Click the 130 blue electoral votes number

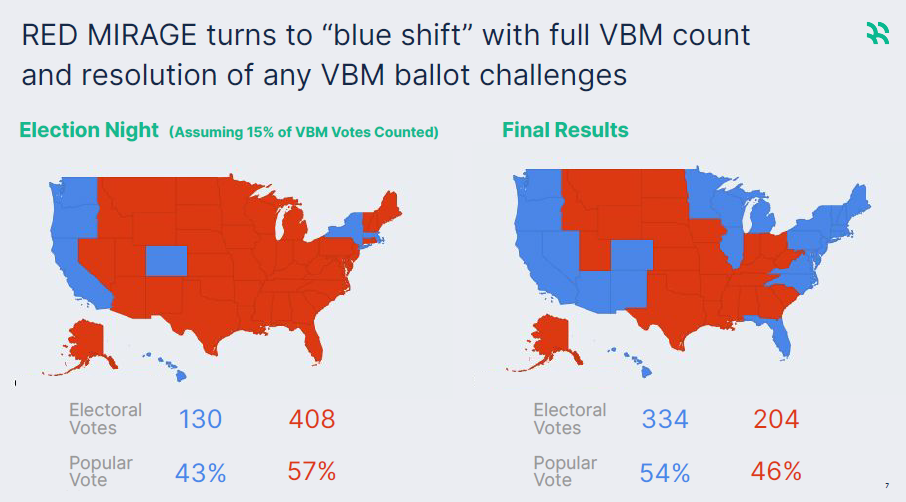click(x=200, y=419)
